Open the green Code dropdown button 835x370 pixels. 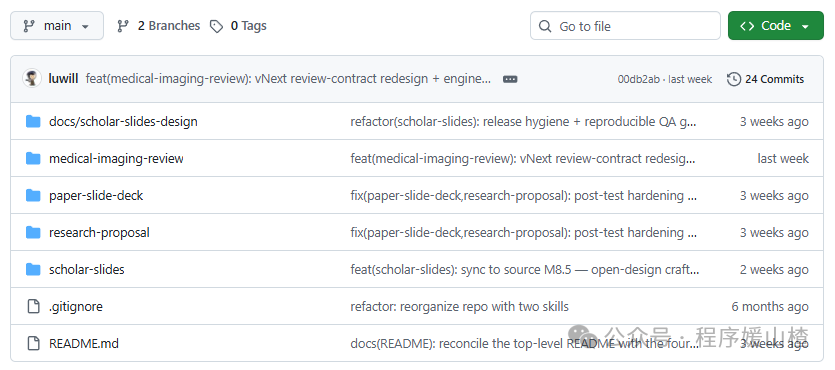coord(775,26)
